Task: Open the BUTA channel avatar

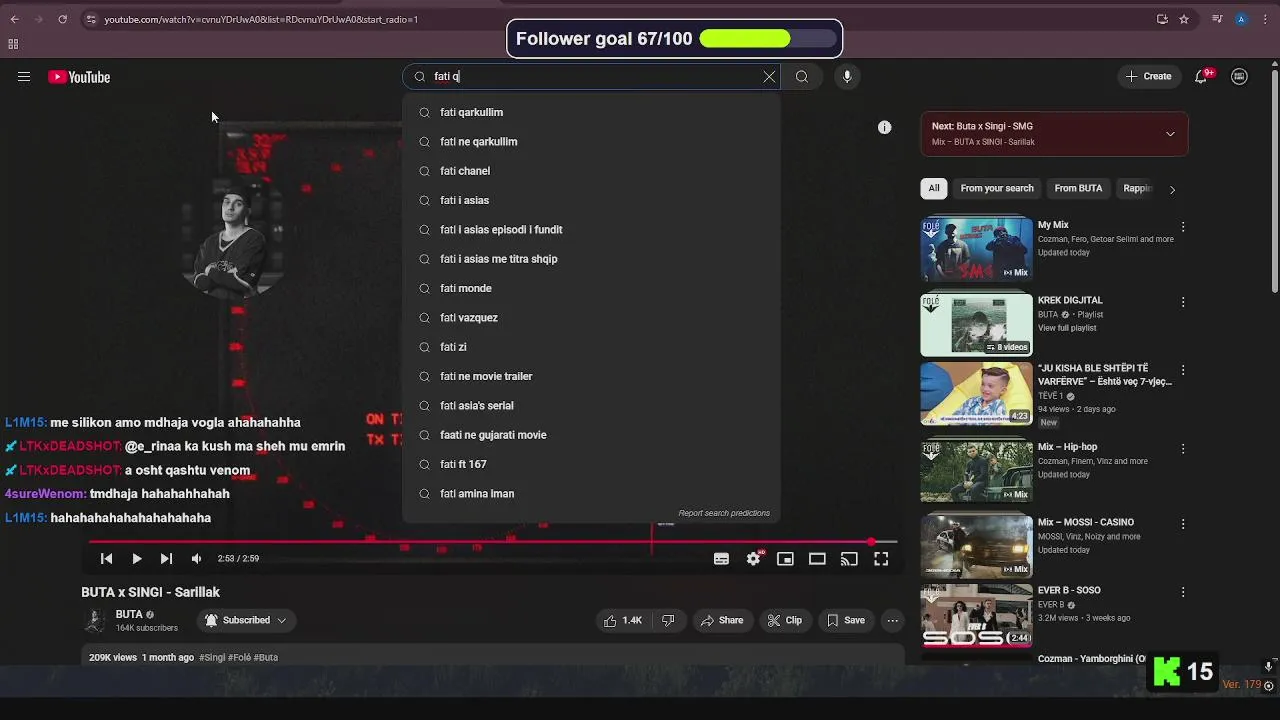Action: 95,620
